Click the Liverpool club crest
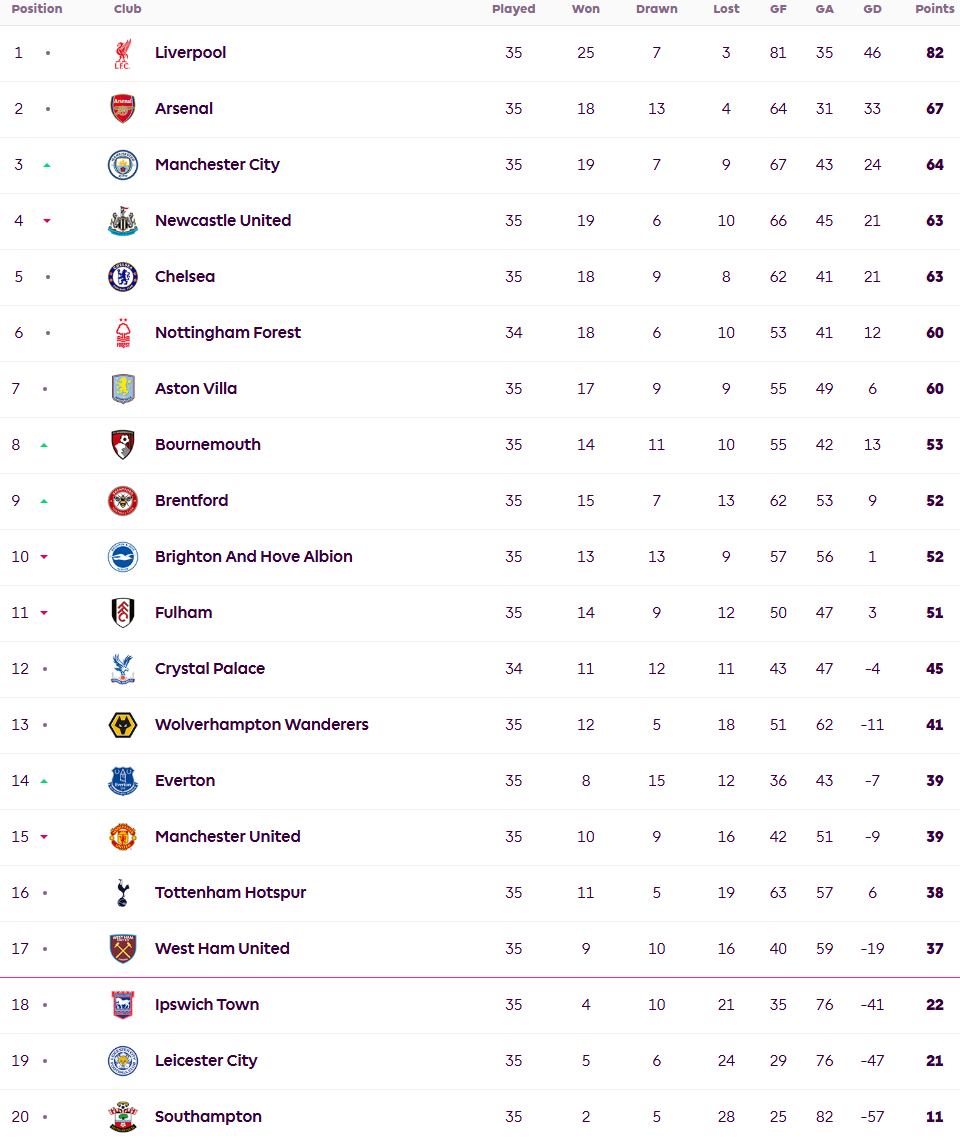960x1140 pixels. pos(123,53)
